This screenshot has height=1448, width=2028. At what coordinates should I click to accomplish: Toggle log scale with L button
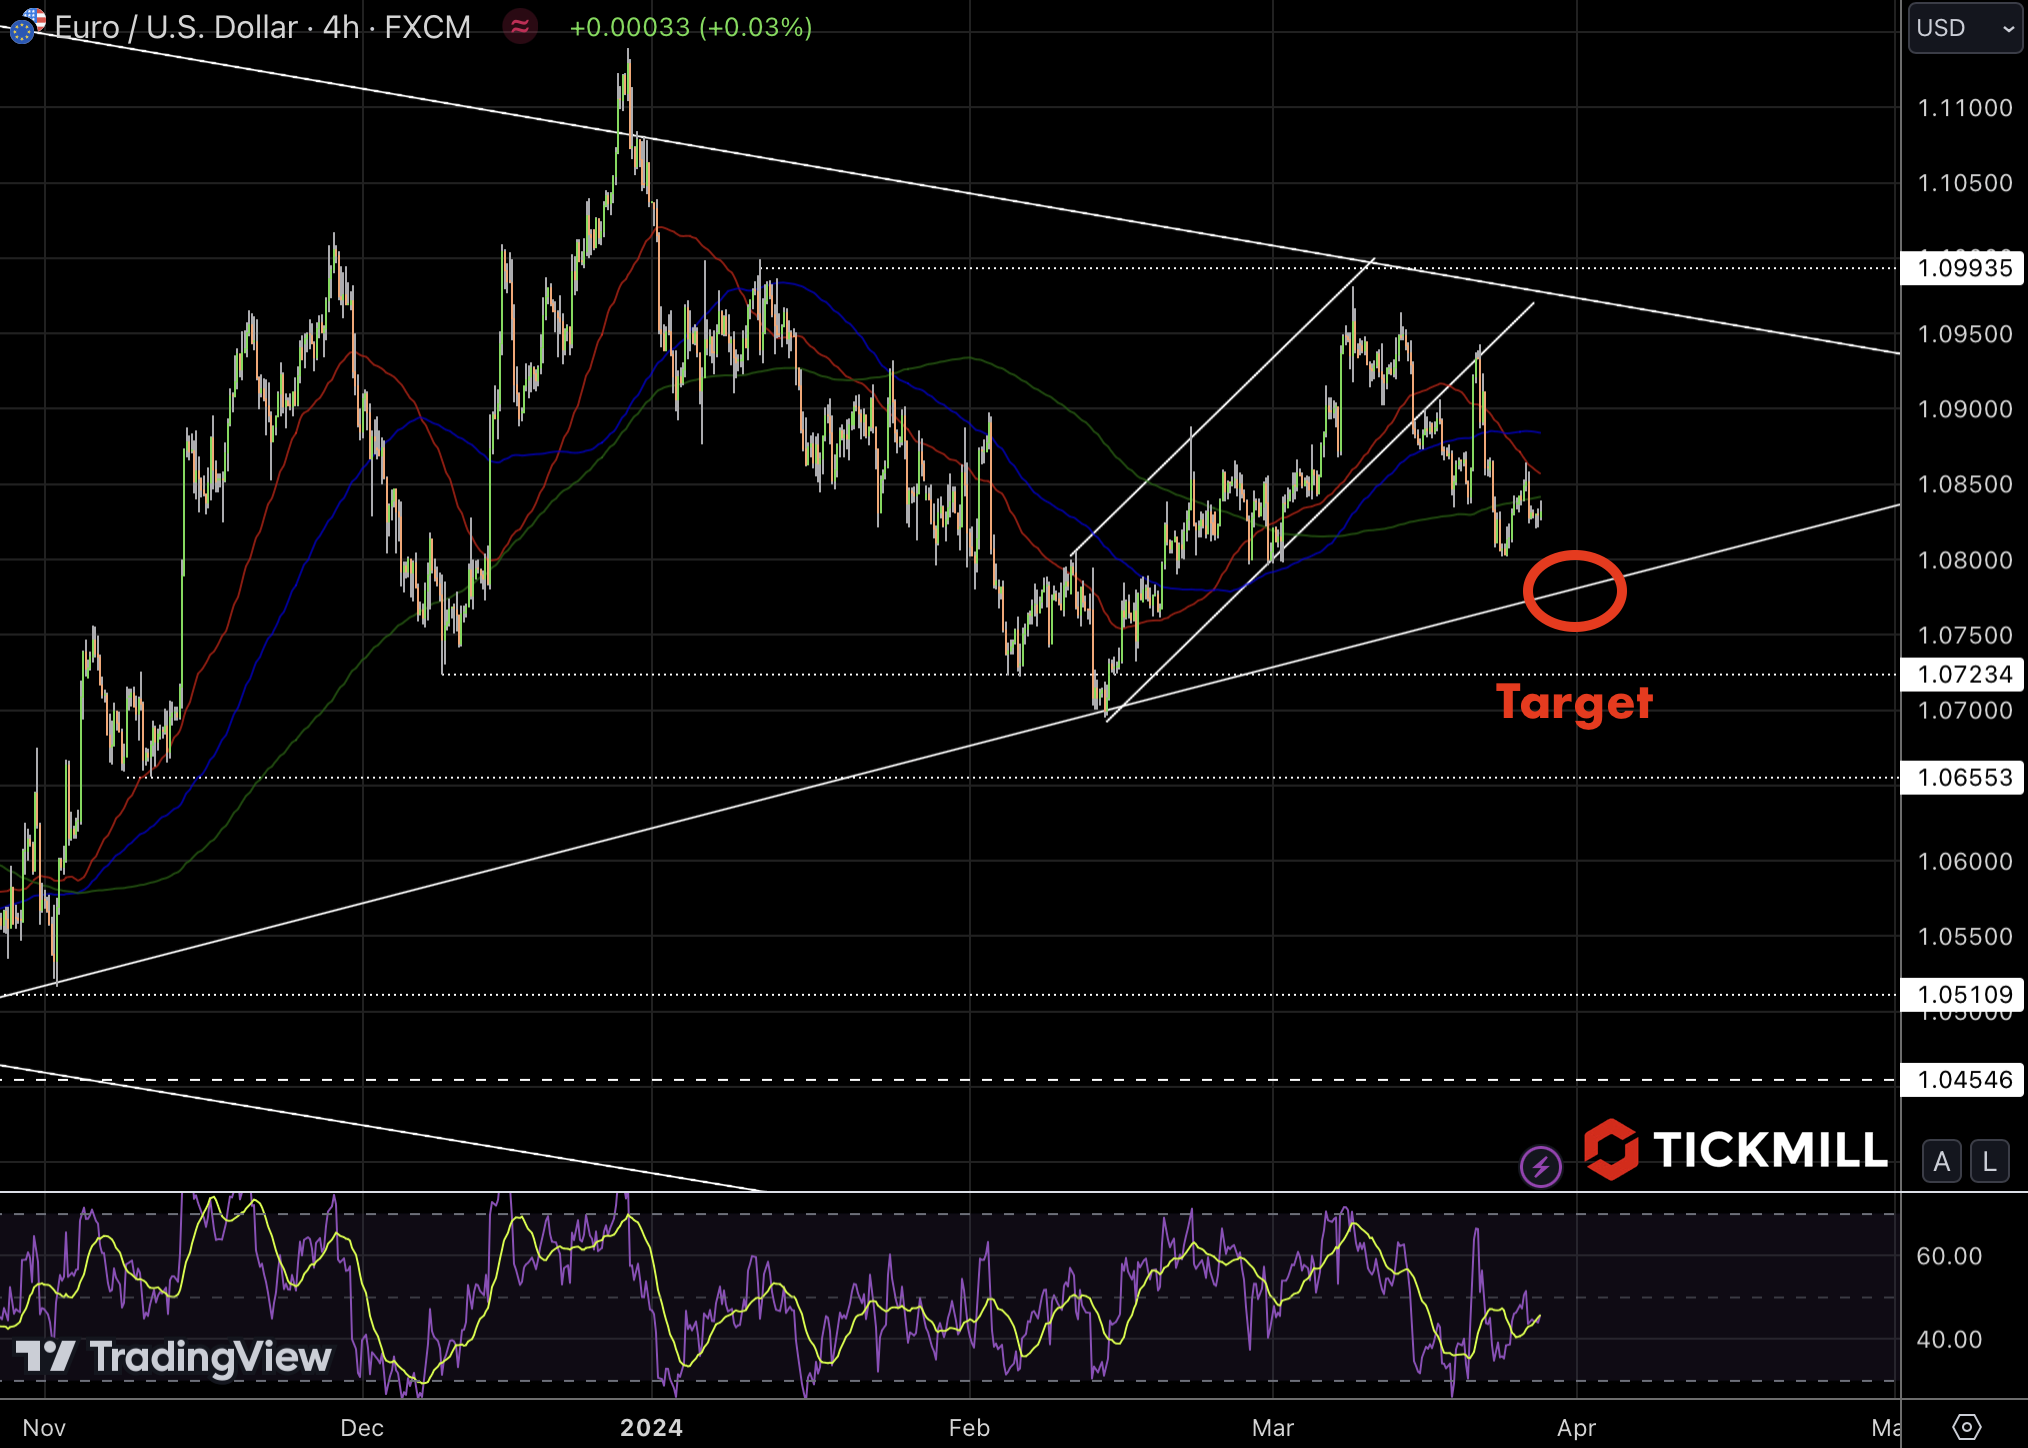1989,1162
